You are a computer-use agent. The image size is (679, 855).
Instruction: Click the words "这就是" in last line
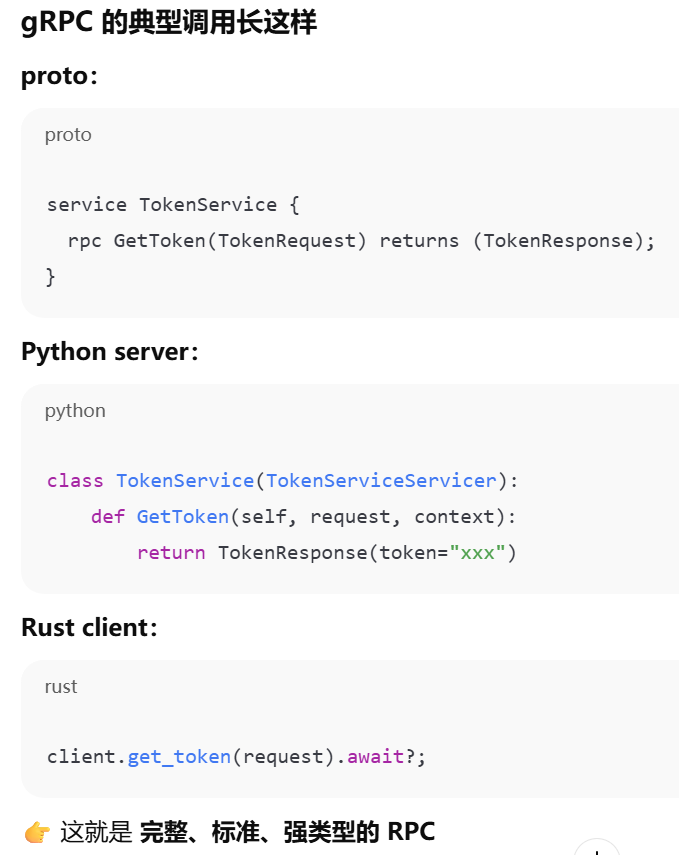click(x=96, y=832)
